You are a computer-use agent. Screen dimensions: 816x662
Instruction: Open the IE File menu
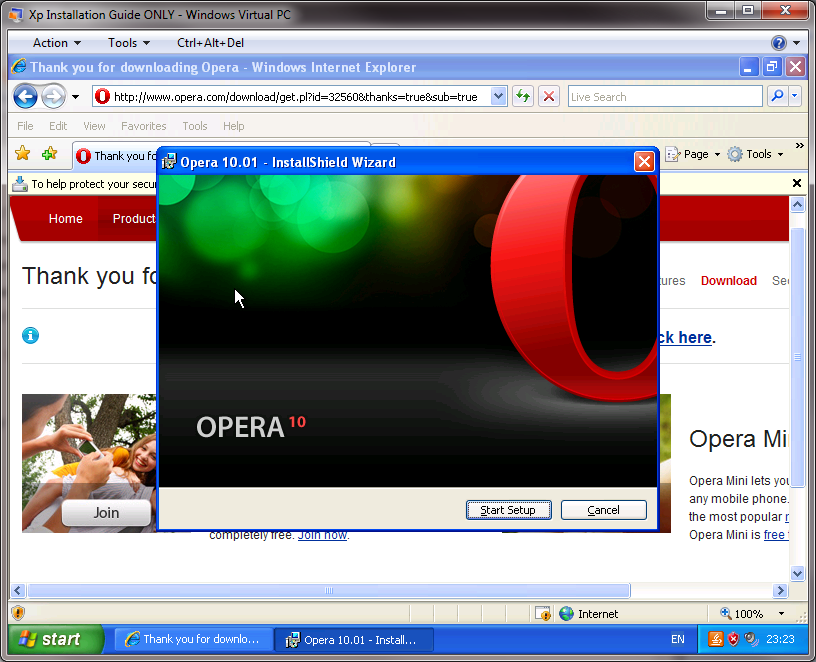[25, 126]
